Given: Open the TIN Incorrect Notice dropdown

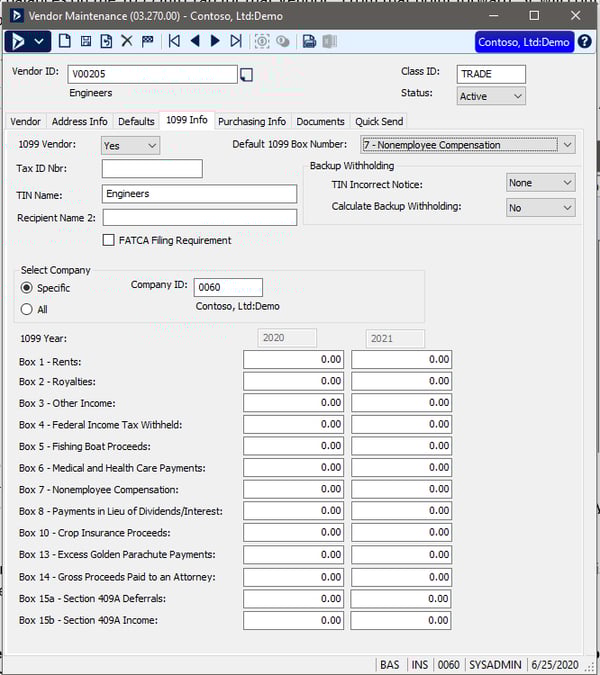Looking at the screenshot, I should pos(541,183).
